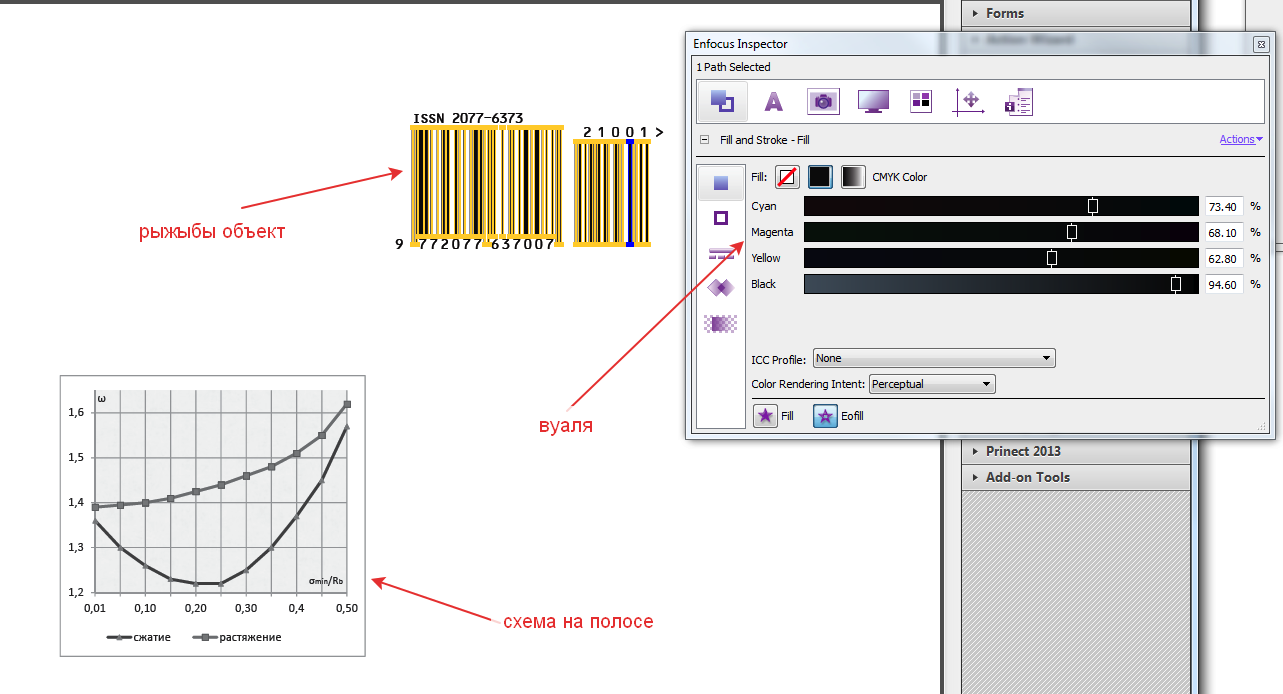Select the Fill star rule button
1283x694 pixels.
pyautogui.click(x=765, y=416)
